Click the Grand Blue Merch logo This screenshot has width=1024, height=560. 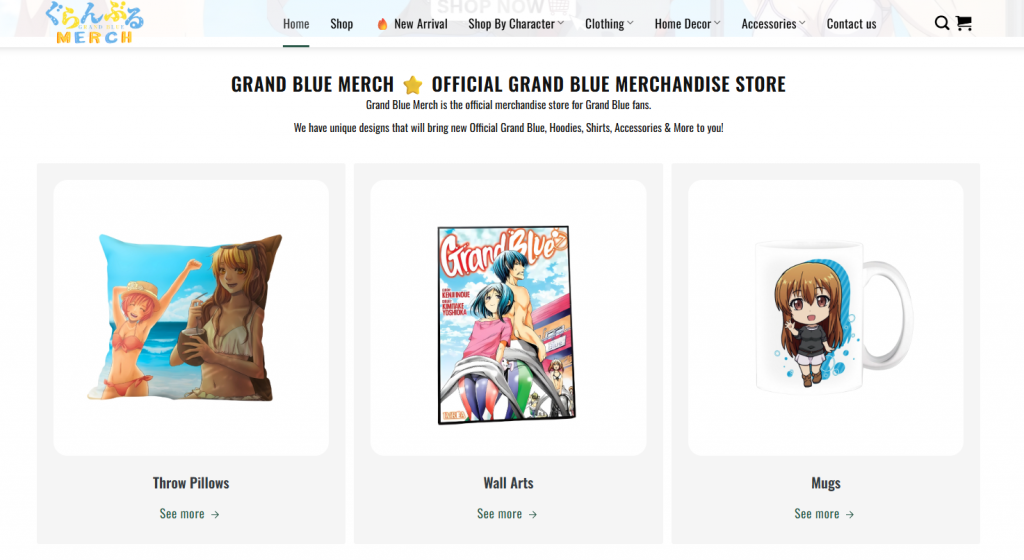tap(95, 22)
